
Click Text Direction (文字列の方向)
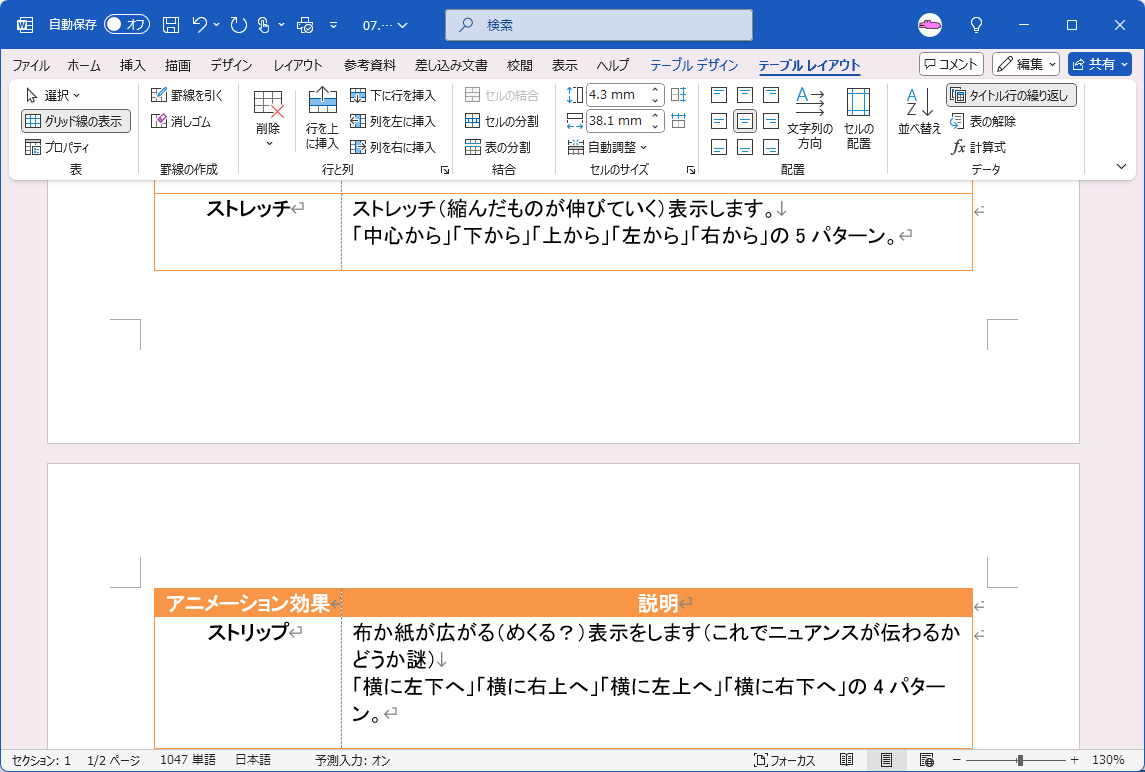pos(810,119)
